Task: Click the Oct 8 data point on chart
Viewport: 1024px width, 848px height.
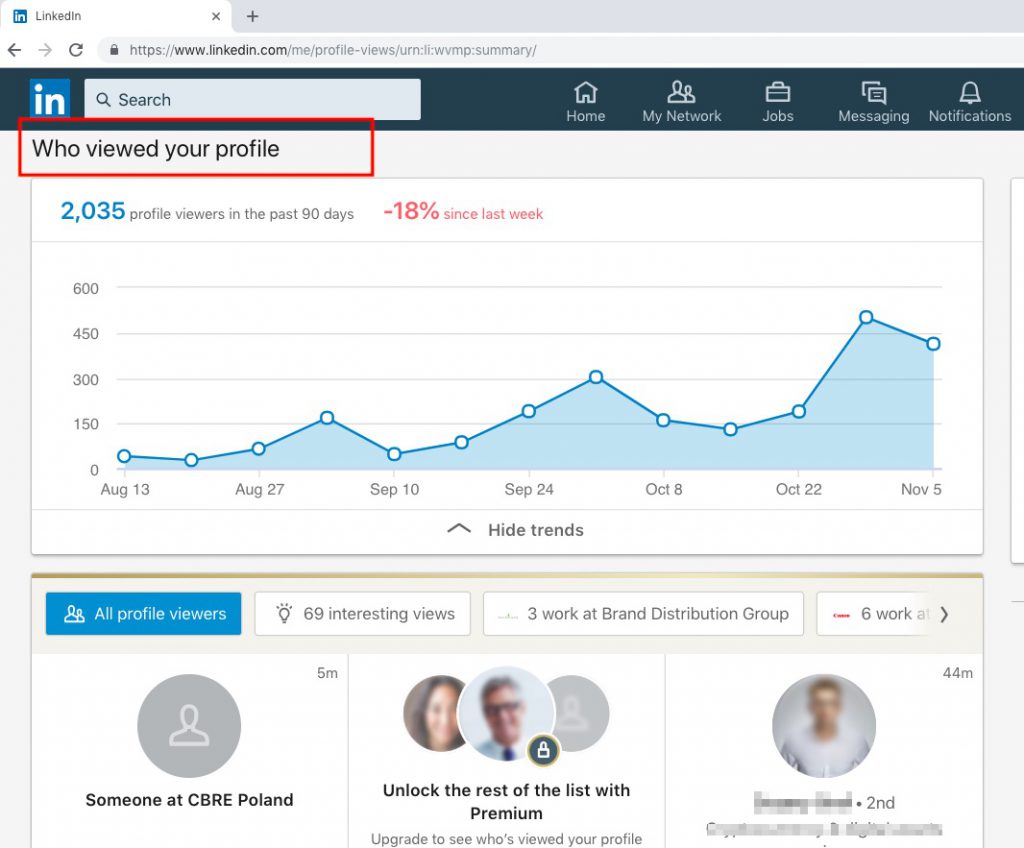Action: (663, 420)
